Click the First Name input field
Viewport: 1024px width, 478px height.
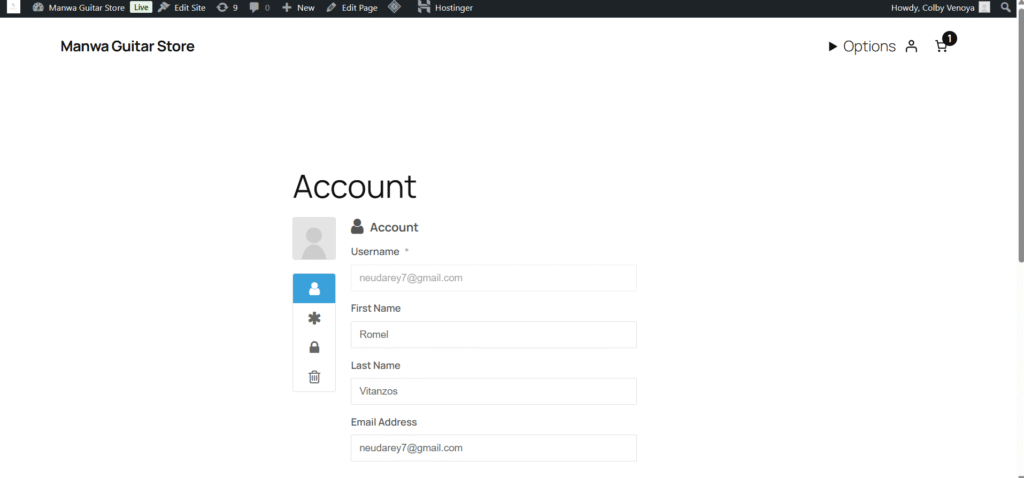tap(493, 335)
